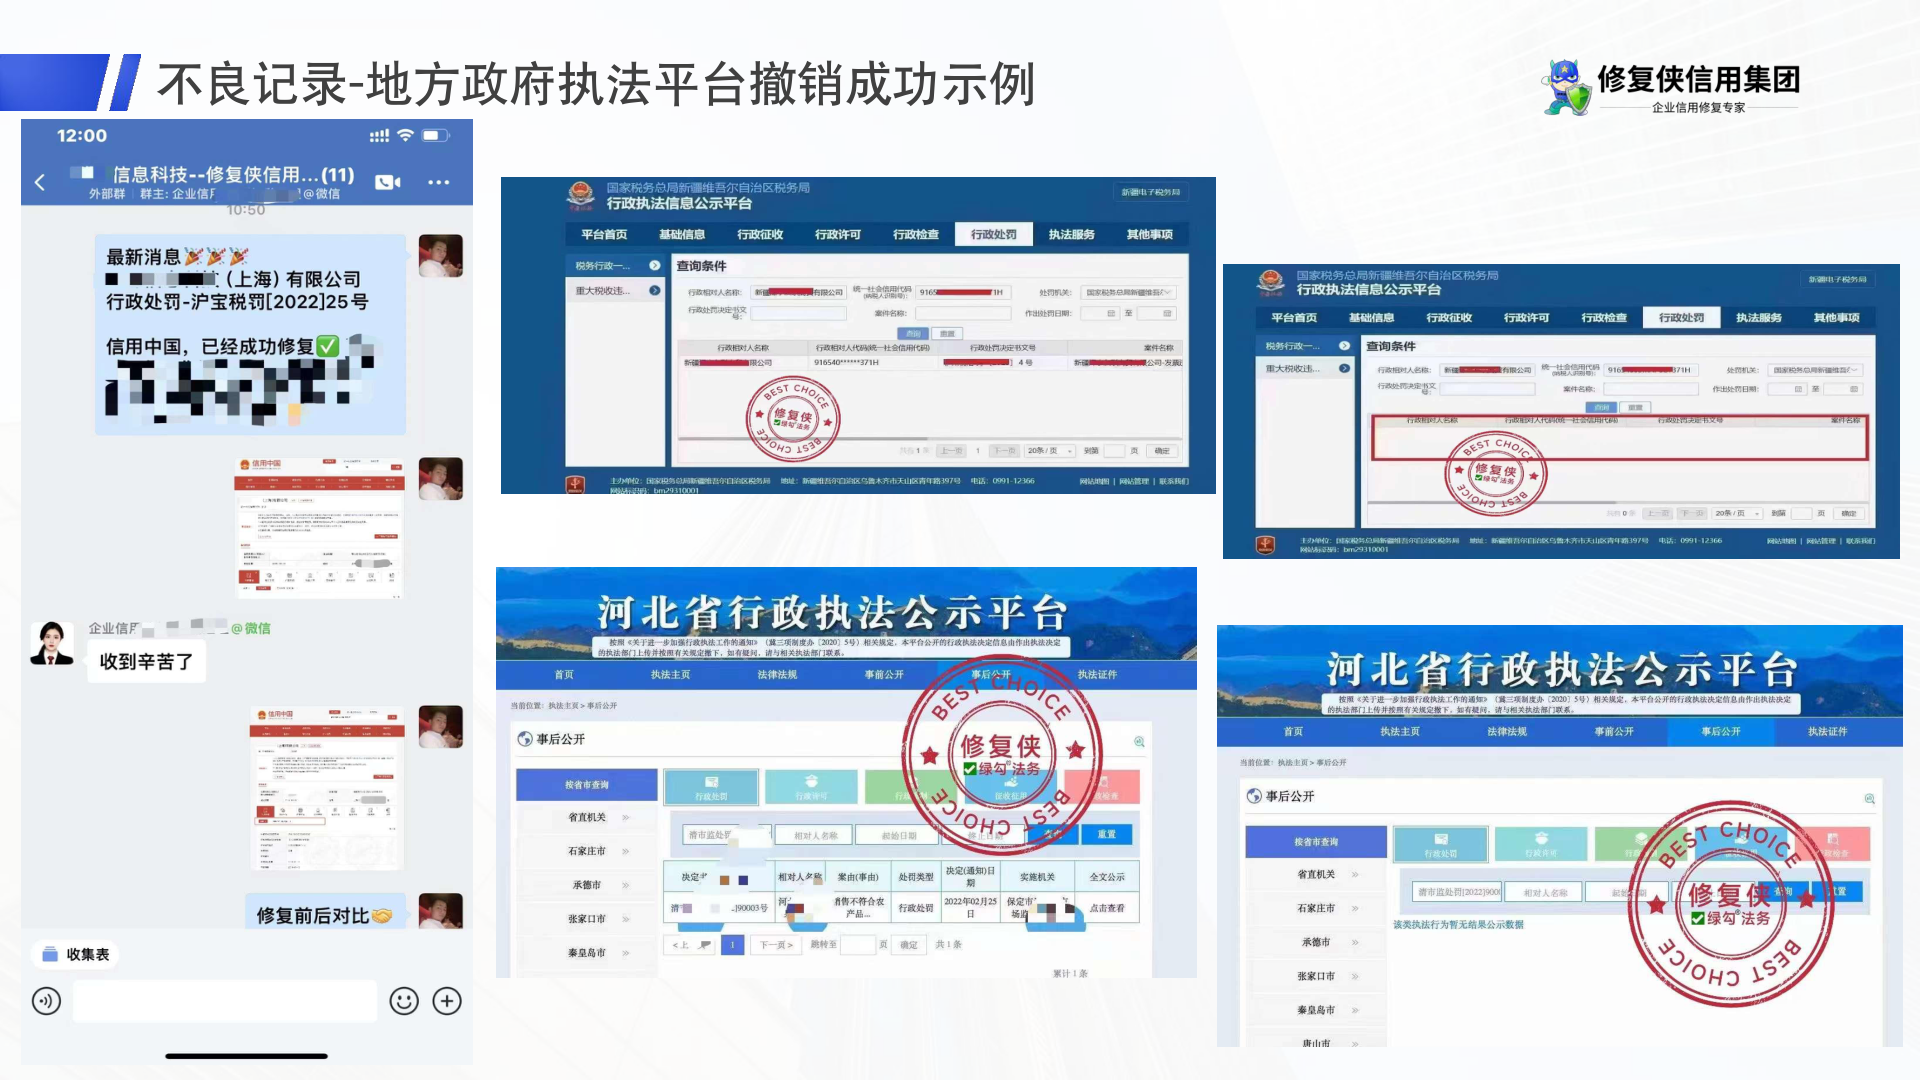Tap the 收集表 shortcut above the chat input

coord(76,955)
